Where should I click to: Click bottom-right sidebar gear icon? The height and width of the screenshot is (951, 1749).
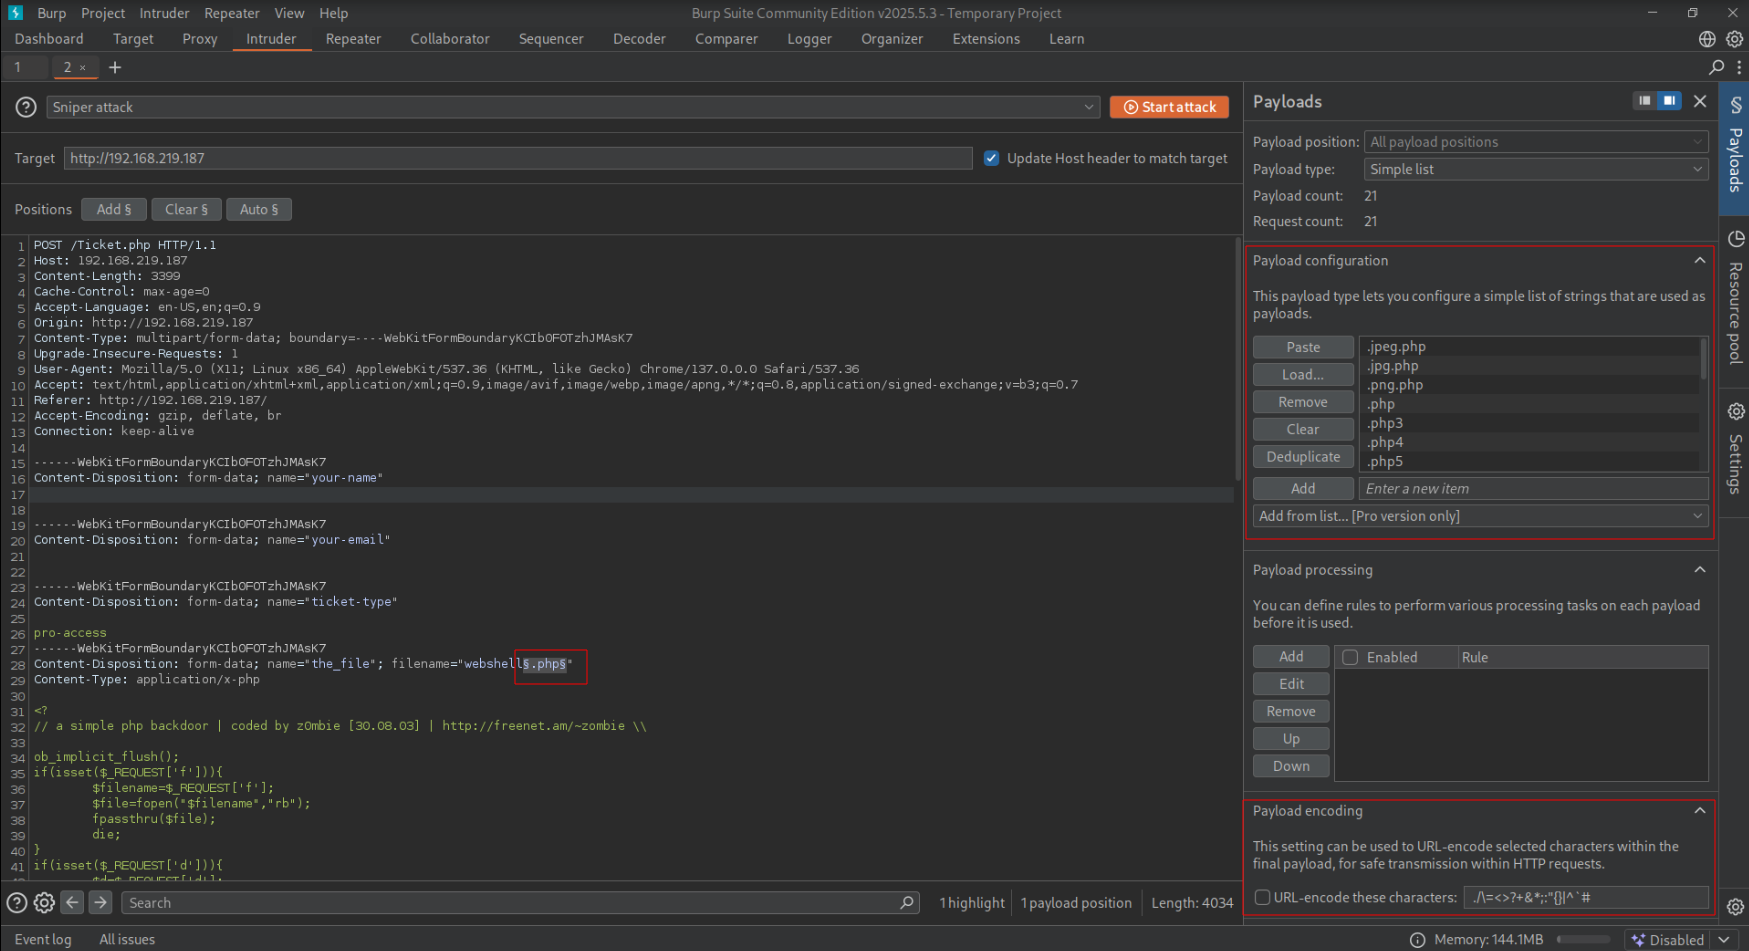point(1735,906)
